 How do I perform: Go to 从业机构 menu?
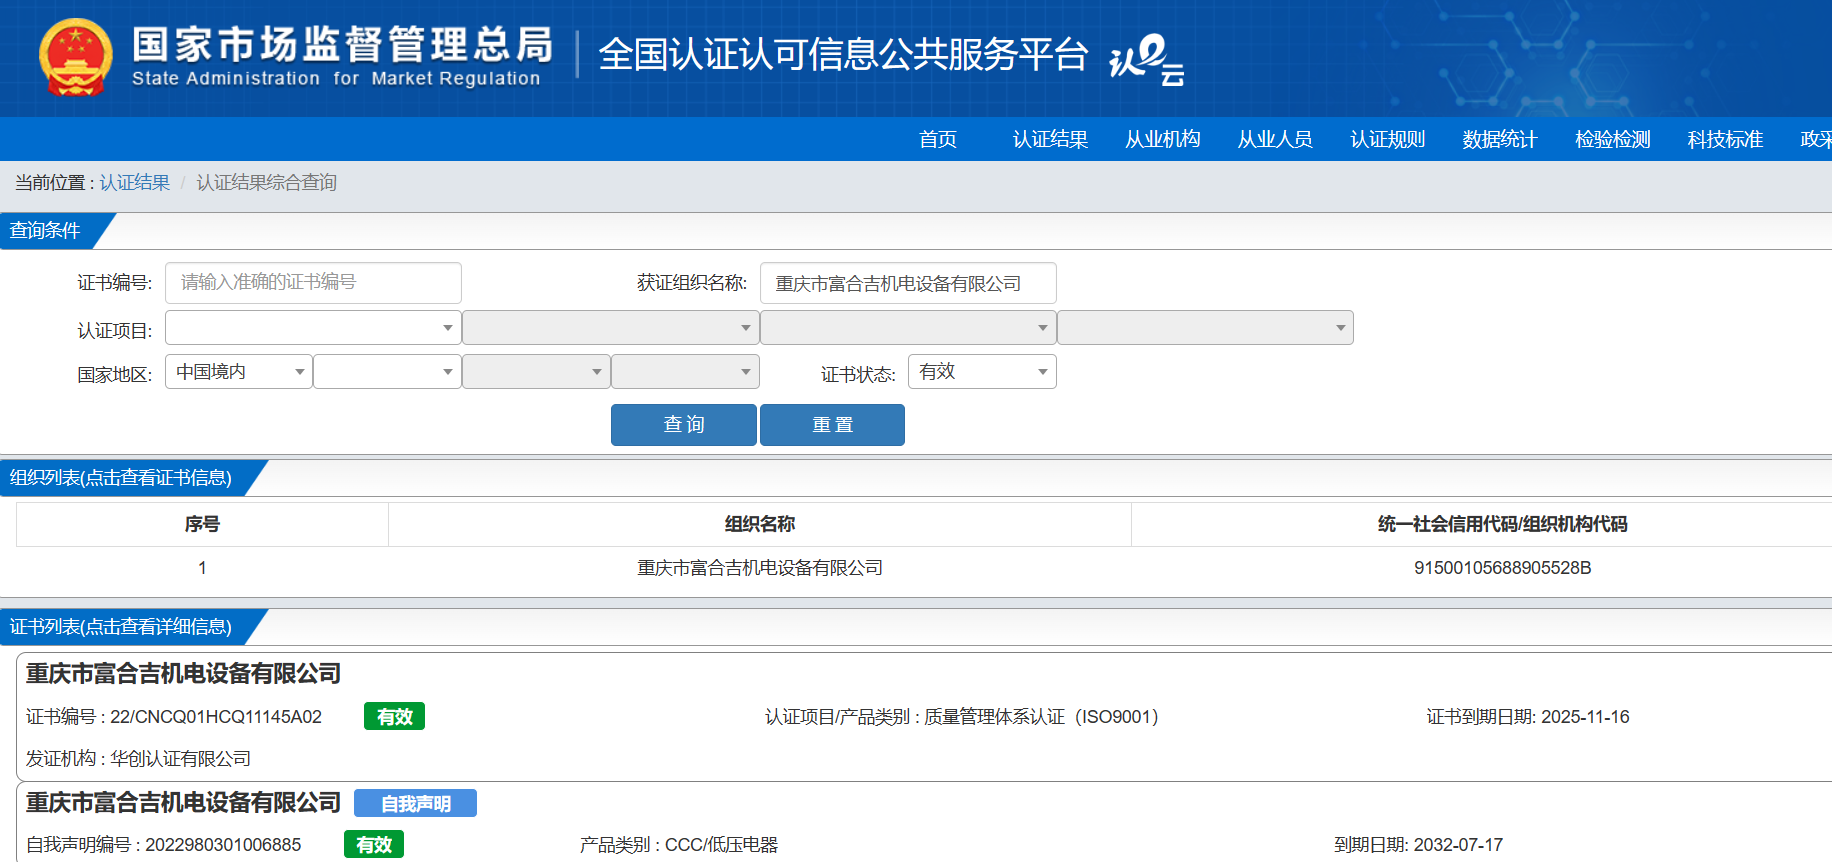tap(1163, 139)
